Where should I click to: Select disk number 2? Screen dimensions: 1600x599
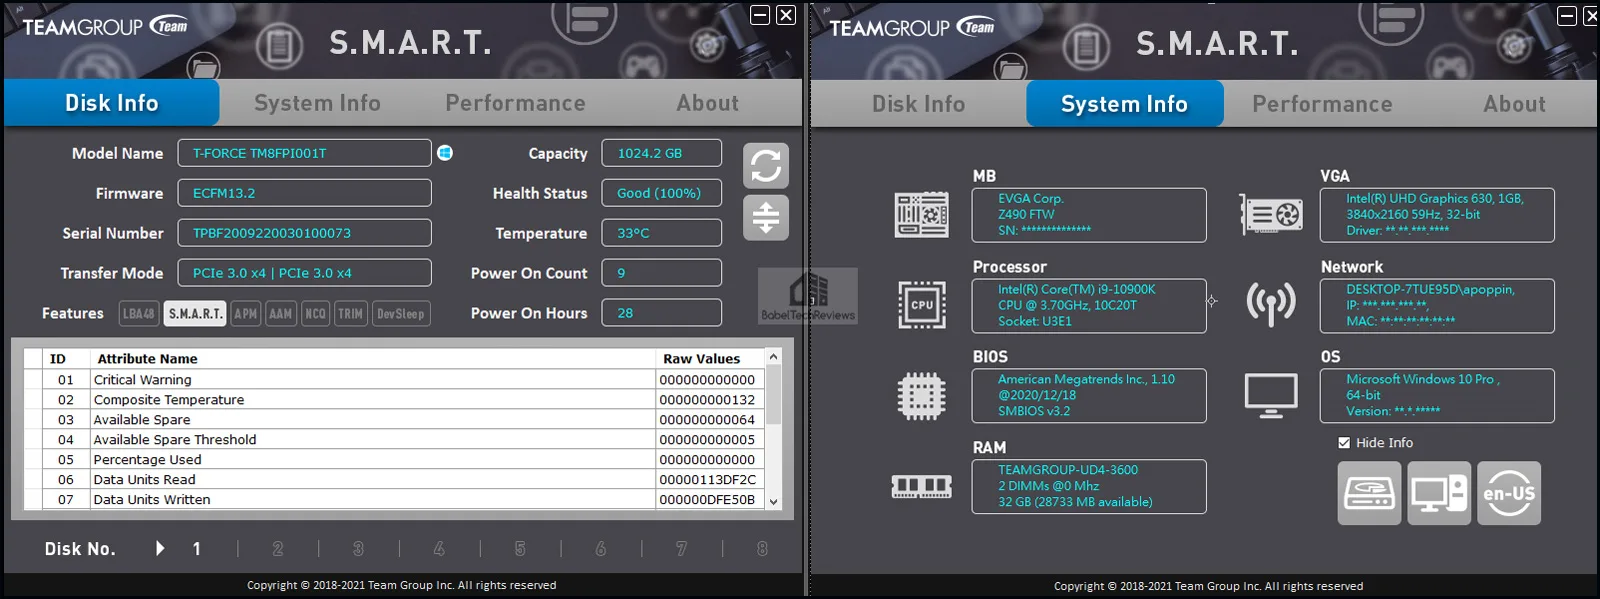click(x=278, y=548)
